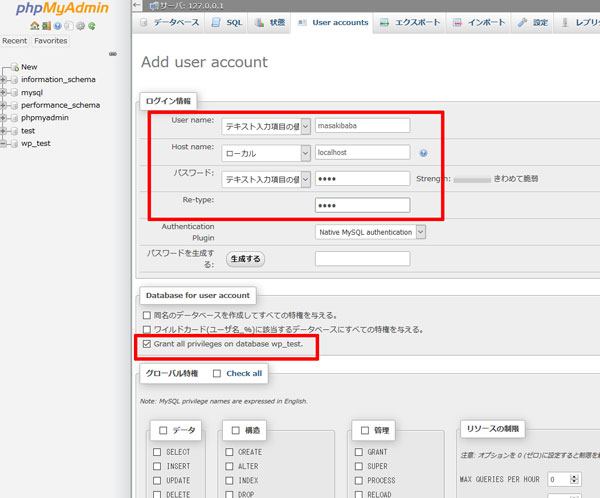Expand the mysql tree node
Screen dimensions: 600x498
(3, 93)
